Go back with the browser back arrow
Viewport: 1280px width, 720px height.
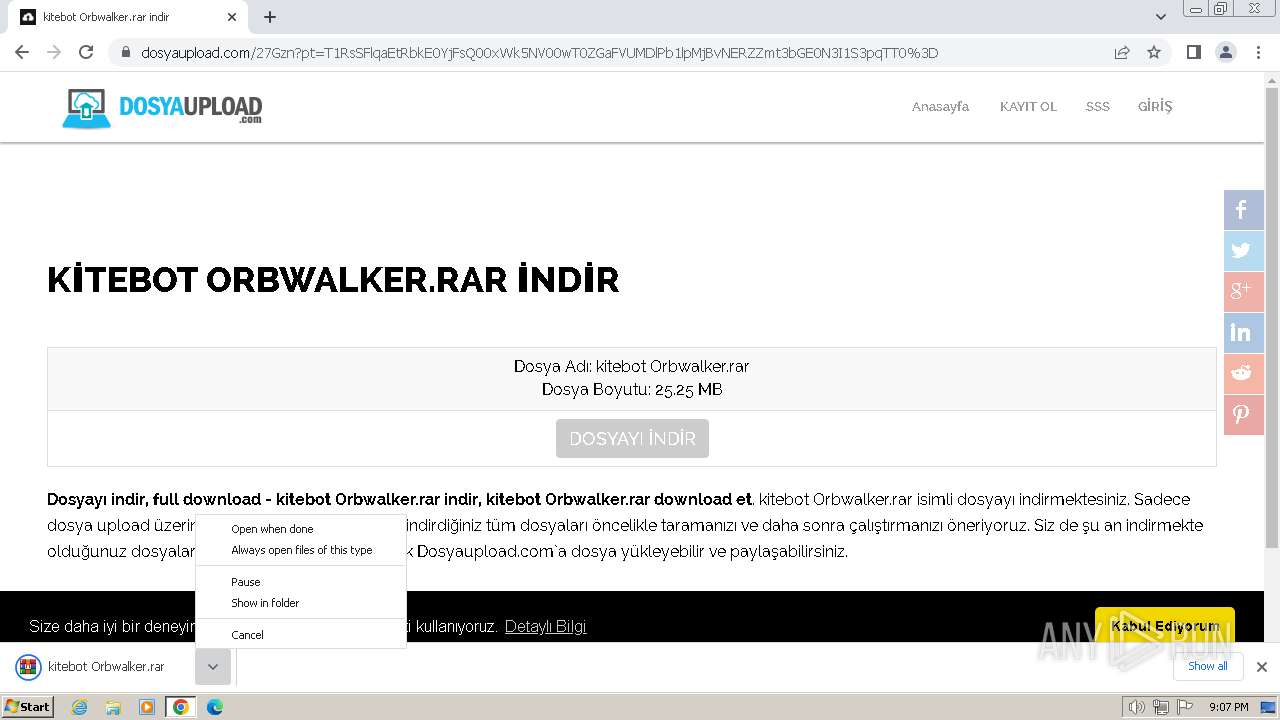point(22,52)
